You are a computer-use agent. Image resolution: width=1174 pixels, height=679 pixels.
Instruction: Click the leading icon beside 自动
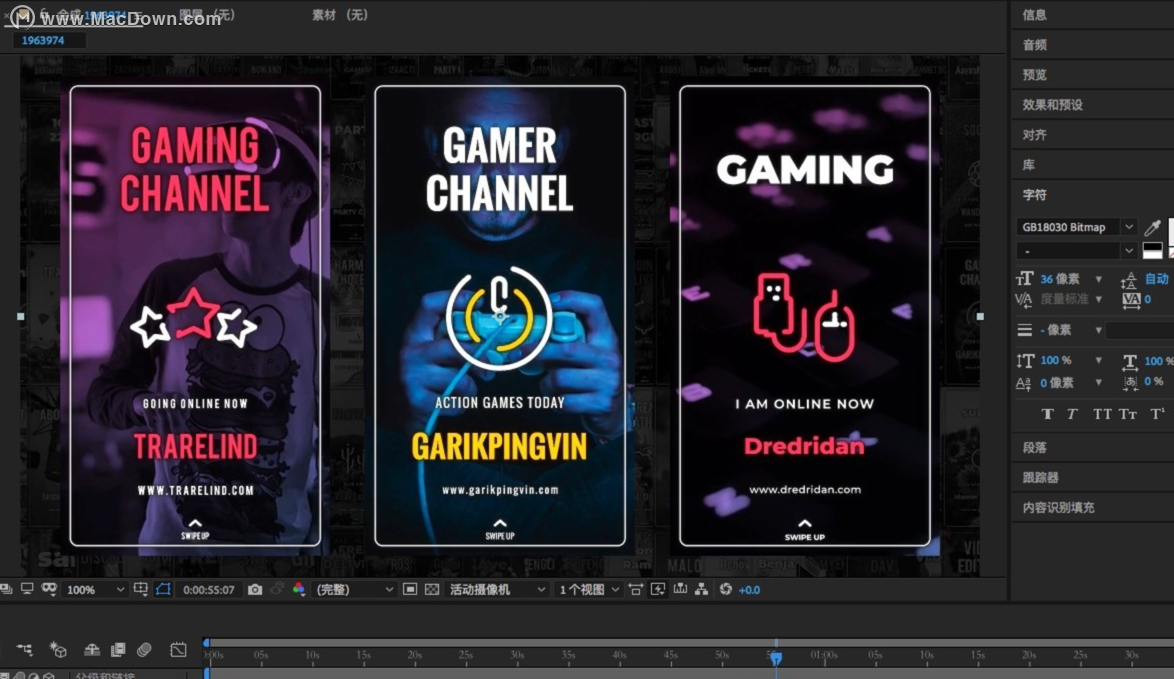pyautogui.click(x=1128, y=281)
